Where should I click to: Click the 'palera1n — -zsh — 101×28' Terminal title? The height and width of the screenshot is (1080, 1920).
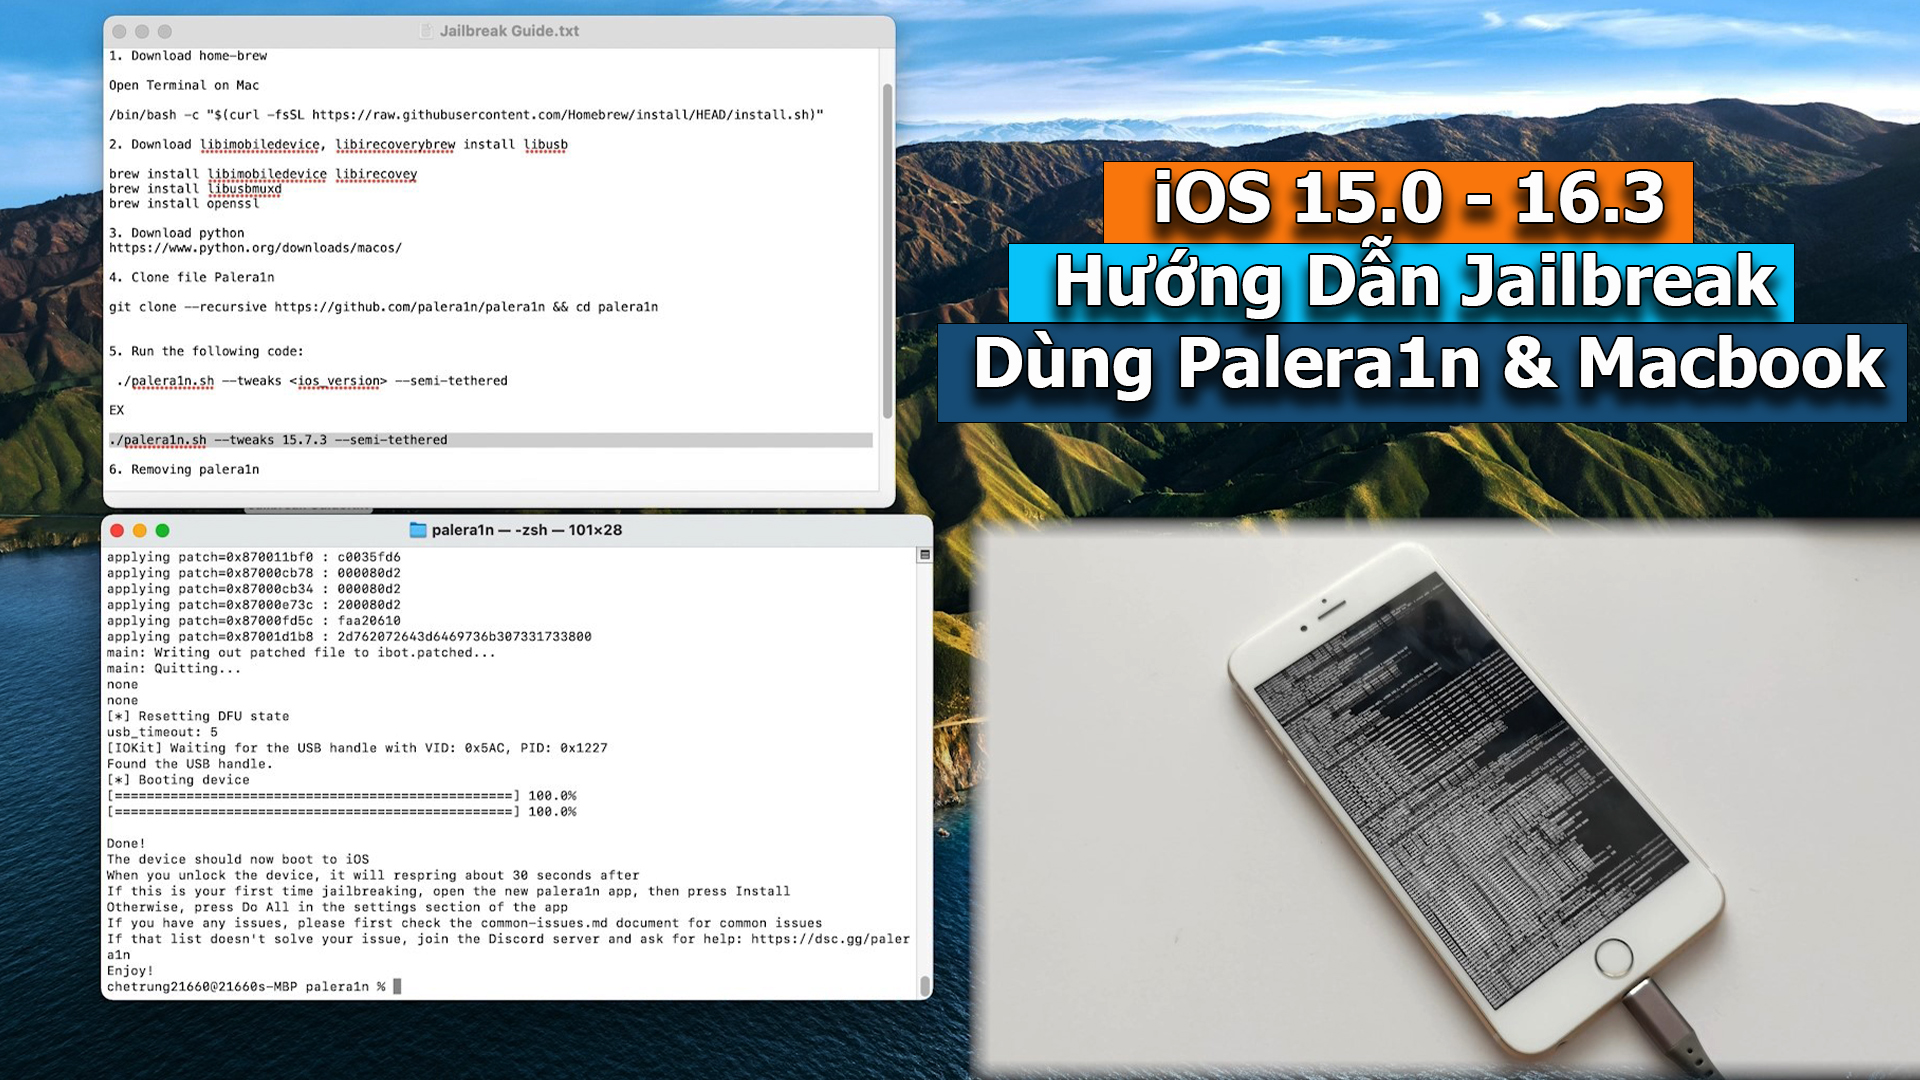click(x=527, y=530)
